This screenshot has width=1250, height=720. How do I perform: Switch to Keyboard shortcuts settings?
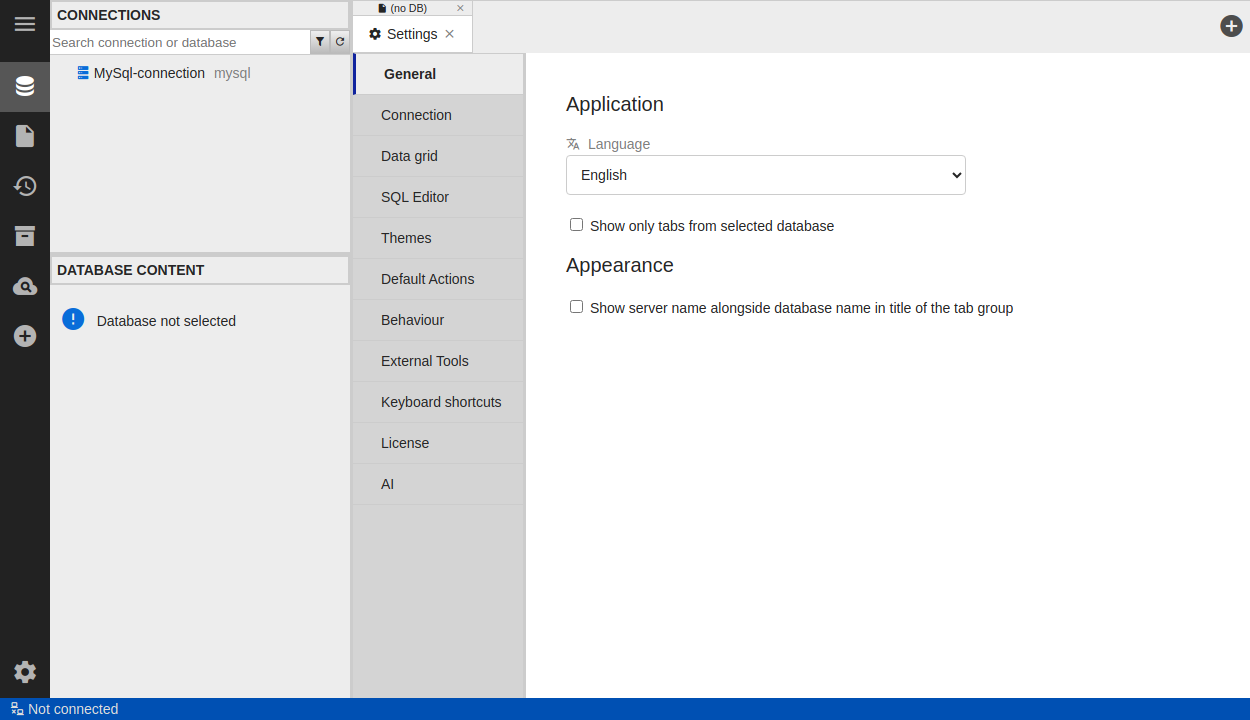click(441, 402)
